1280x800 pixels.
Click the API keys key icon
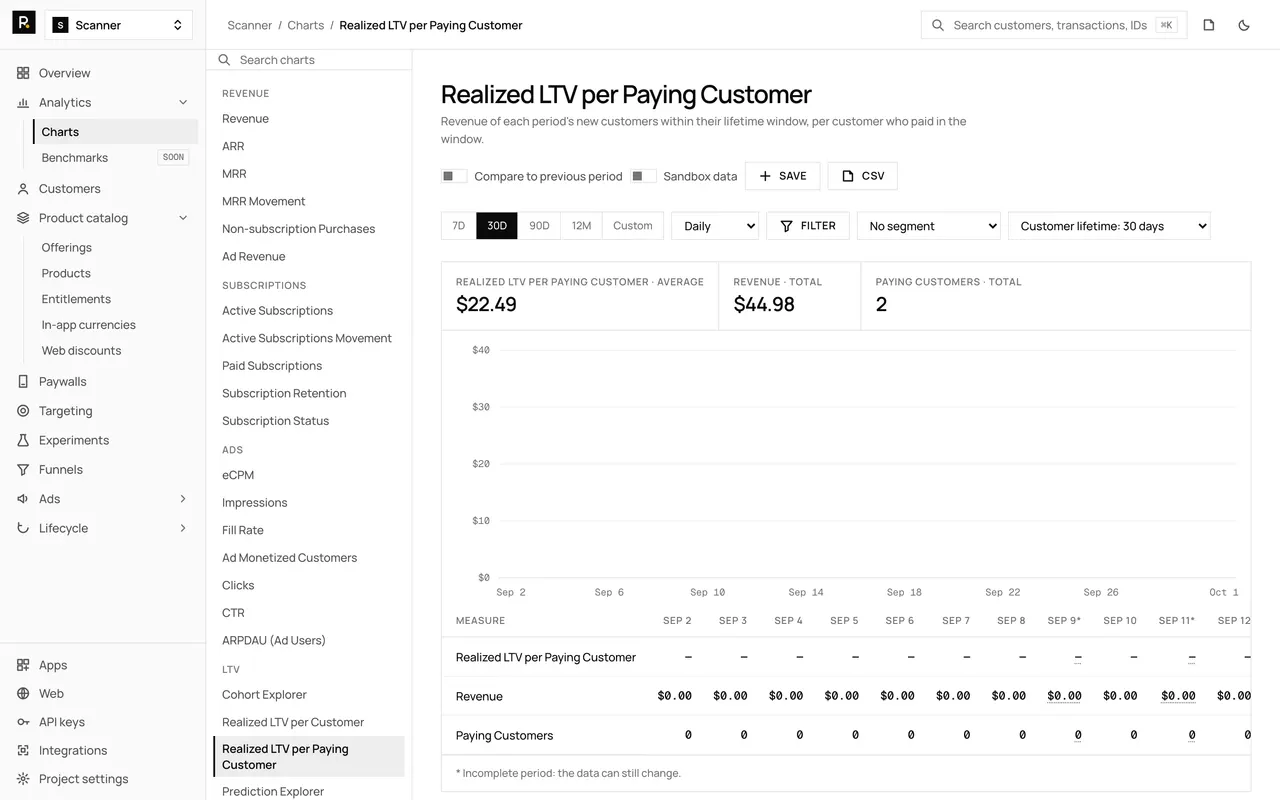[x=23, y=722]
